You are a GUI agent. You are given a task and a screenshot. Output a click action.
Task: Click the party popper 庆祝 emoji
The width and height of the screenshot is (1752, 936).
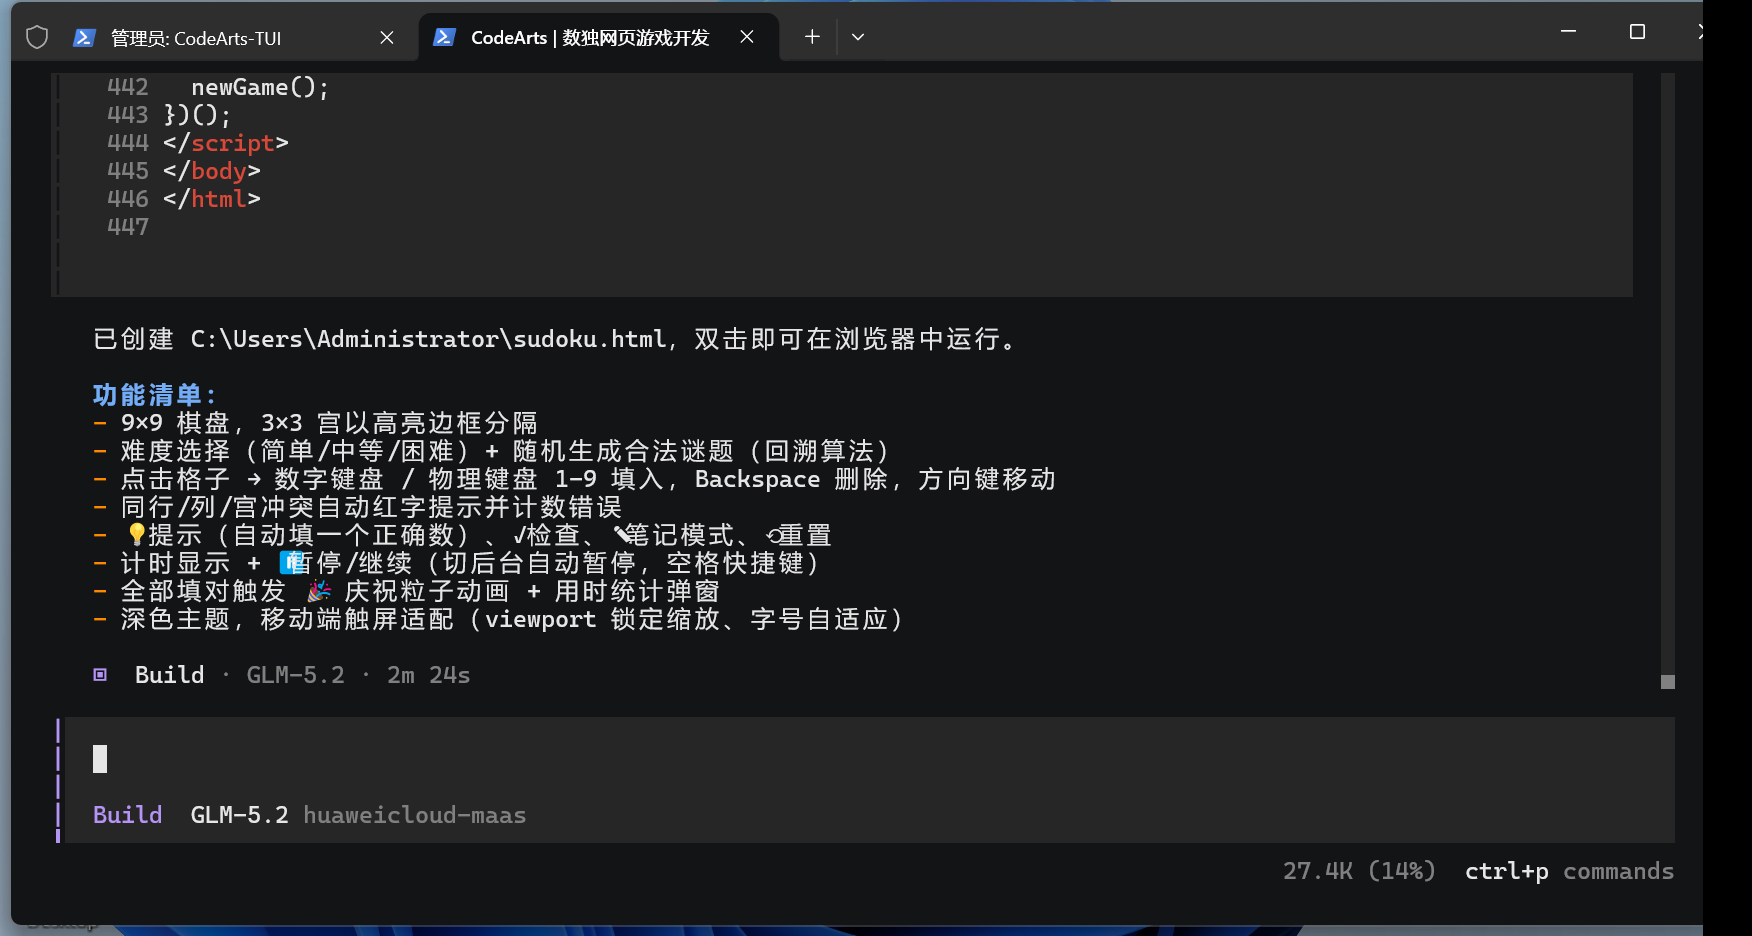(x=319, y=591)
